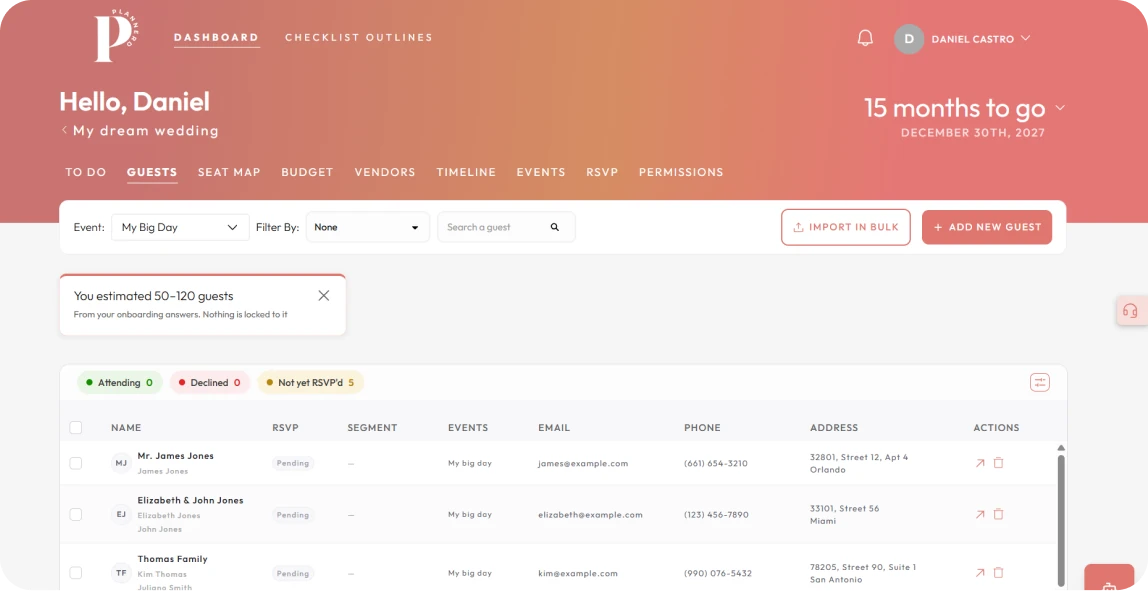Viewport: 1148px width, 591px height.
Task: Open the Dashboard nav item
Action: tap(216, 37)
